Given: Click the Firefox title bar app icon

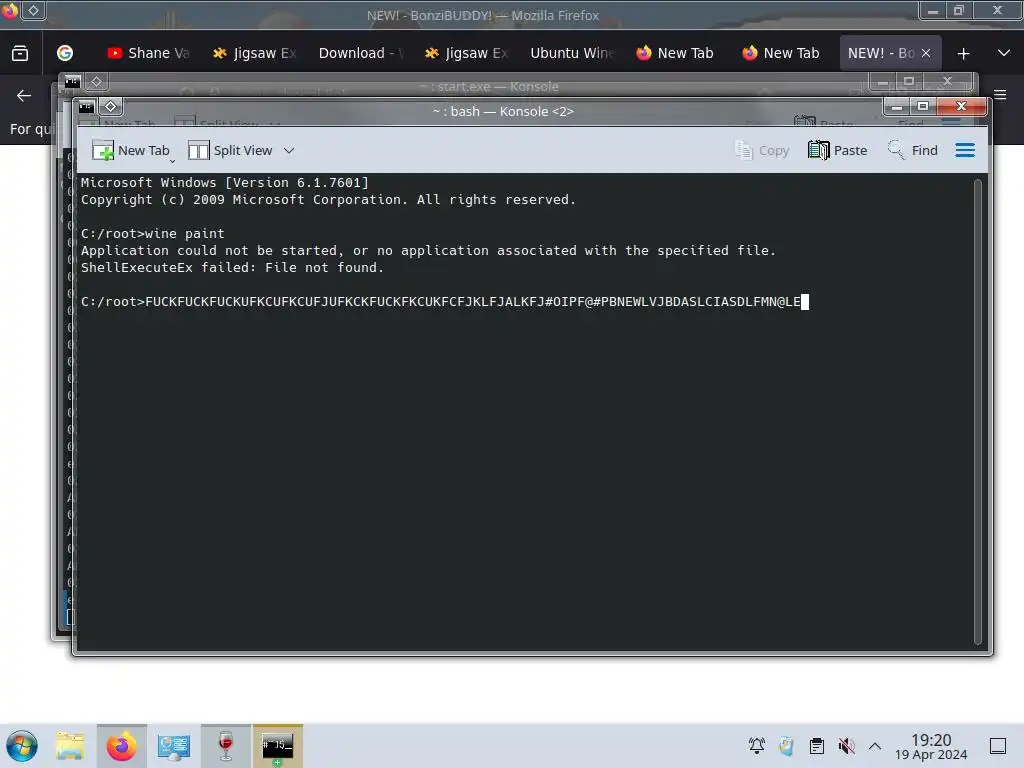Looking at the screenshot, I should click(10, 10).
